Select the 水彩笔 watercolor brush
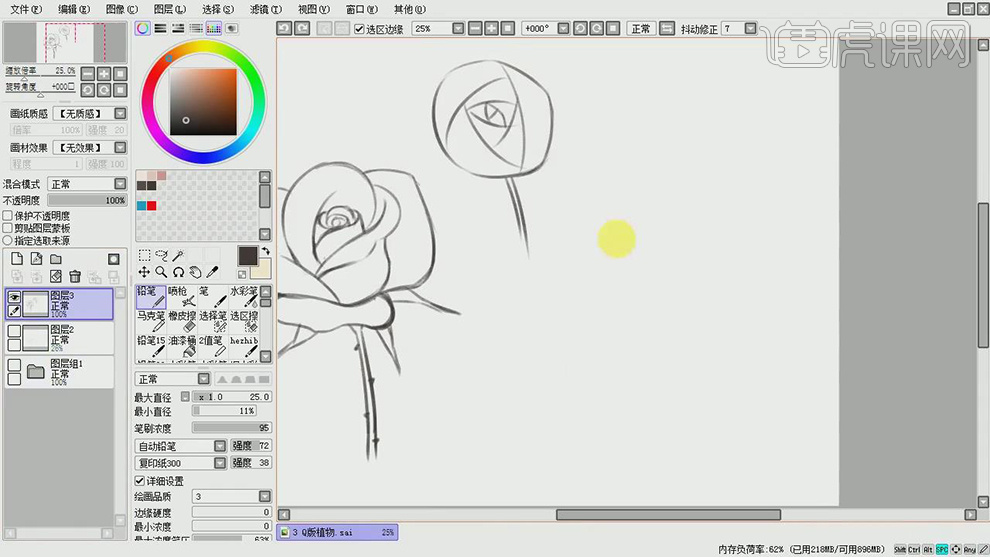Viewport: 990px width, 557px height. click(244, 296)
